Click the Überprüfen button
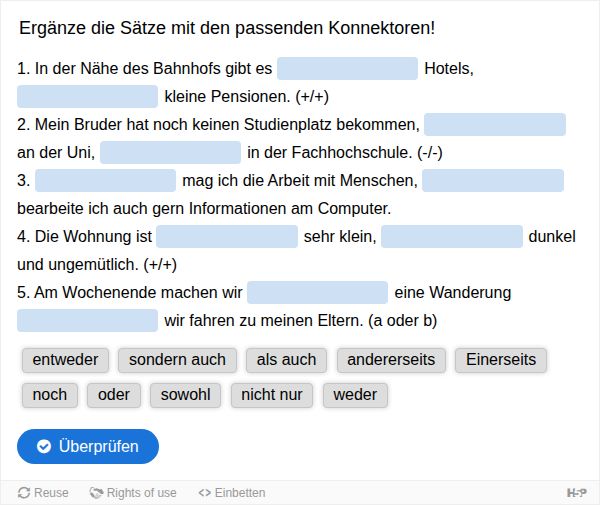600x505 pixels. pyautogui.click(x=88, y=446)
